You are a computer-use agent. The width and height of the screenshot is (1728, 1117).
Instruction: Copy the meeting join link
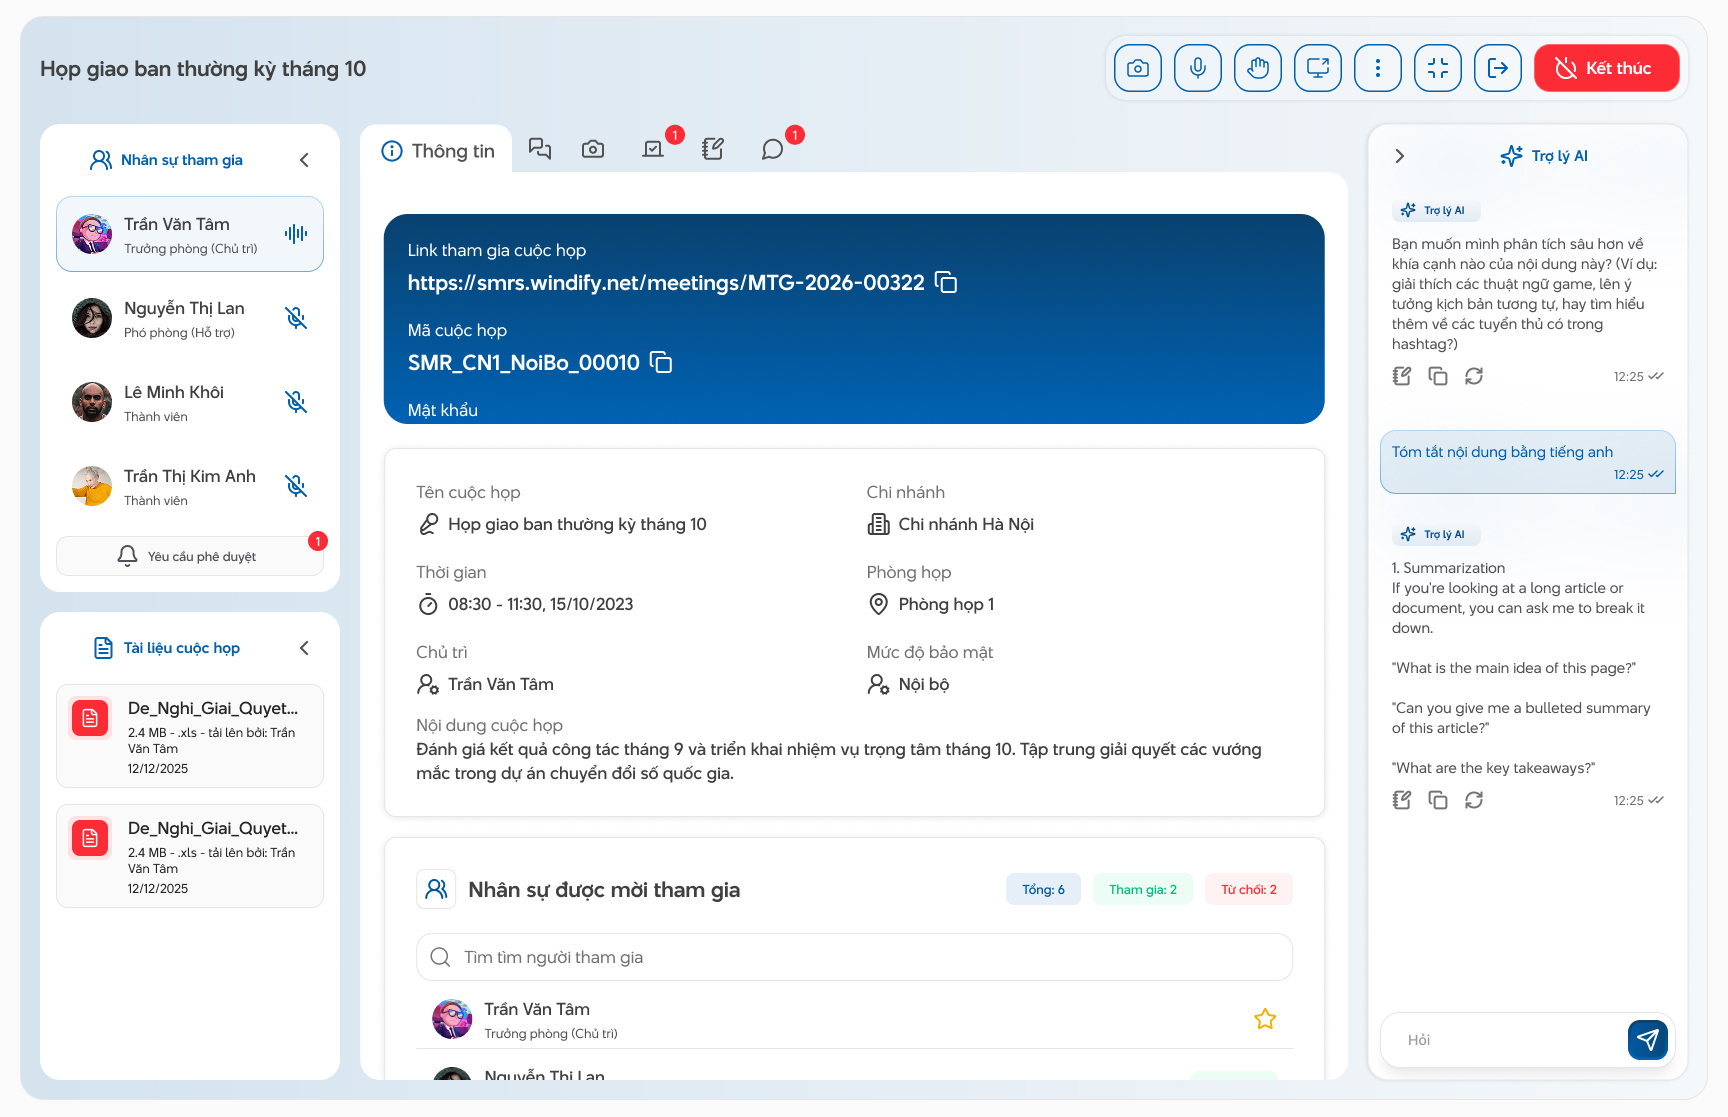point(946,282)
